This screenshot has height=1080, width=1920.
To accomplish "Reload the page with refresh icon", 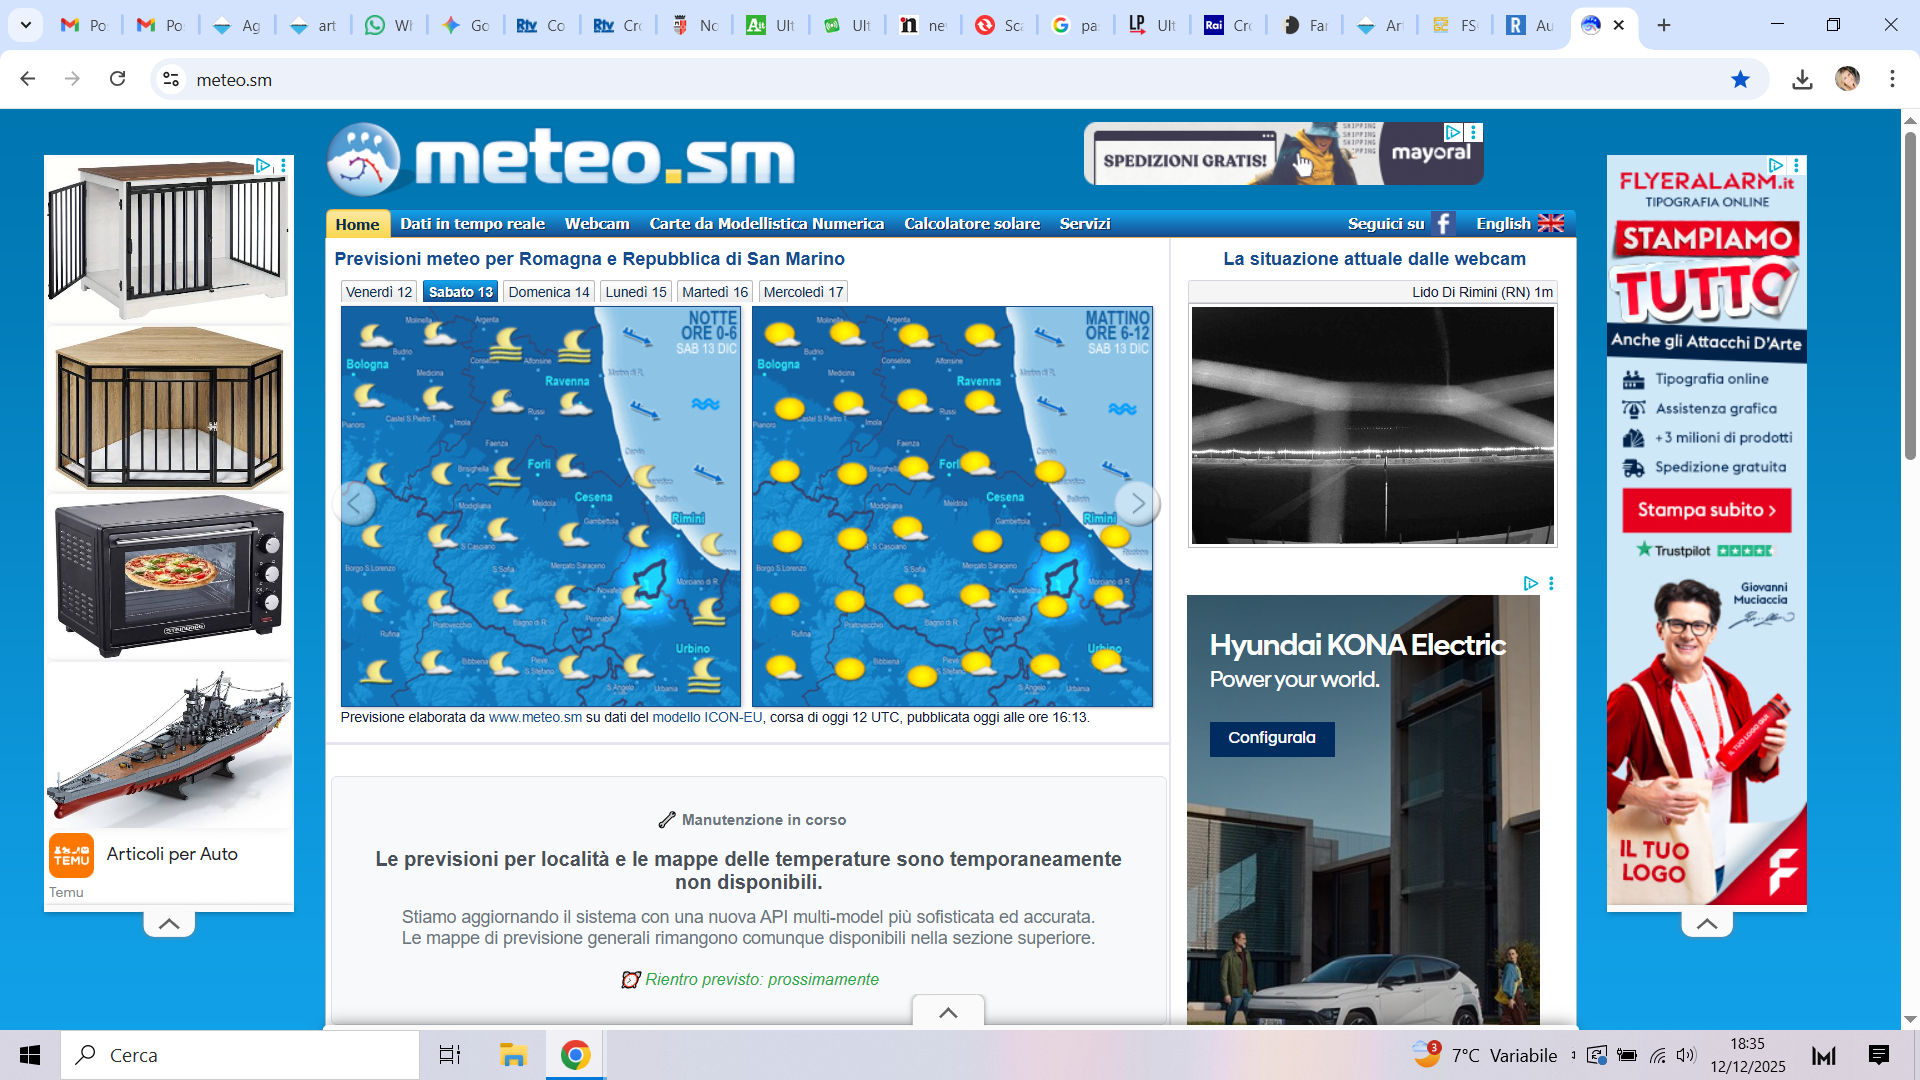I will pyautogui.click(x=118, y=80).
